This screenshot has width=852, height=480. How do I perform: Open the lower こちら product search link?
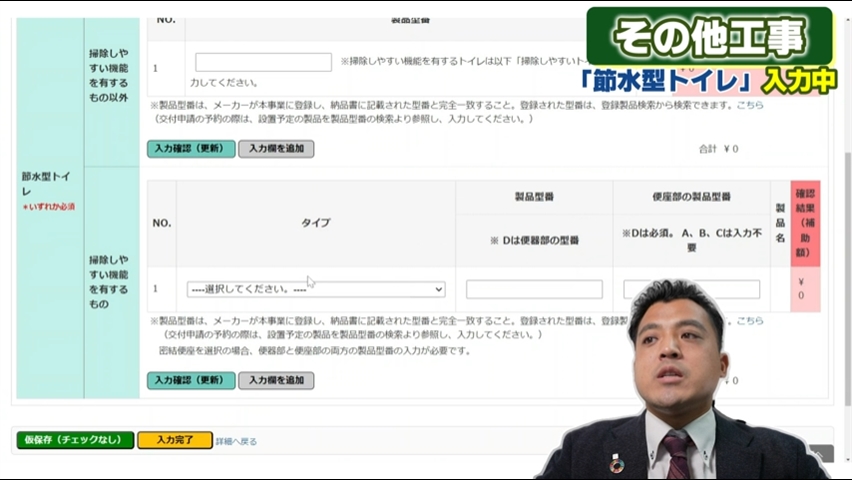pyautogui.click(x=749, y=321)
